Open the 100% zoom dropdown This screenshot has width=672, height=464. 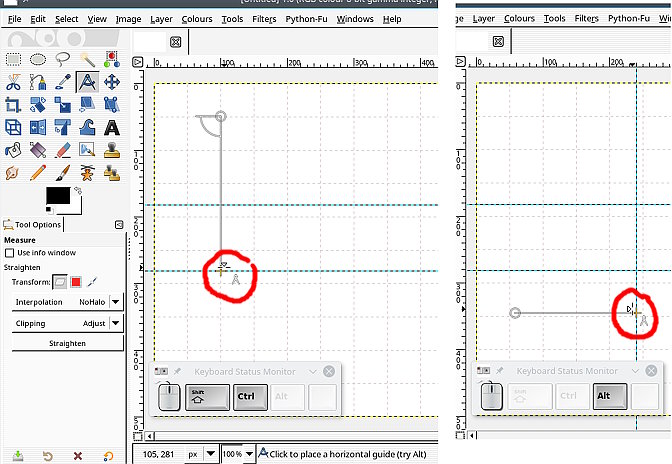(249, 453)
